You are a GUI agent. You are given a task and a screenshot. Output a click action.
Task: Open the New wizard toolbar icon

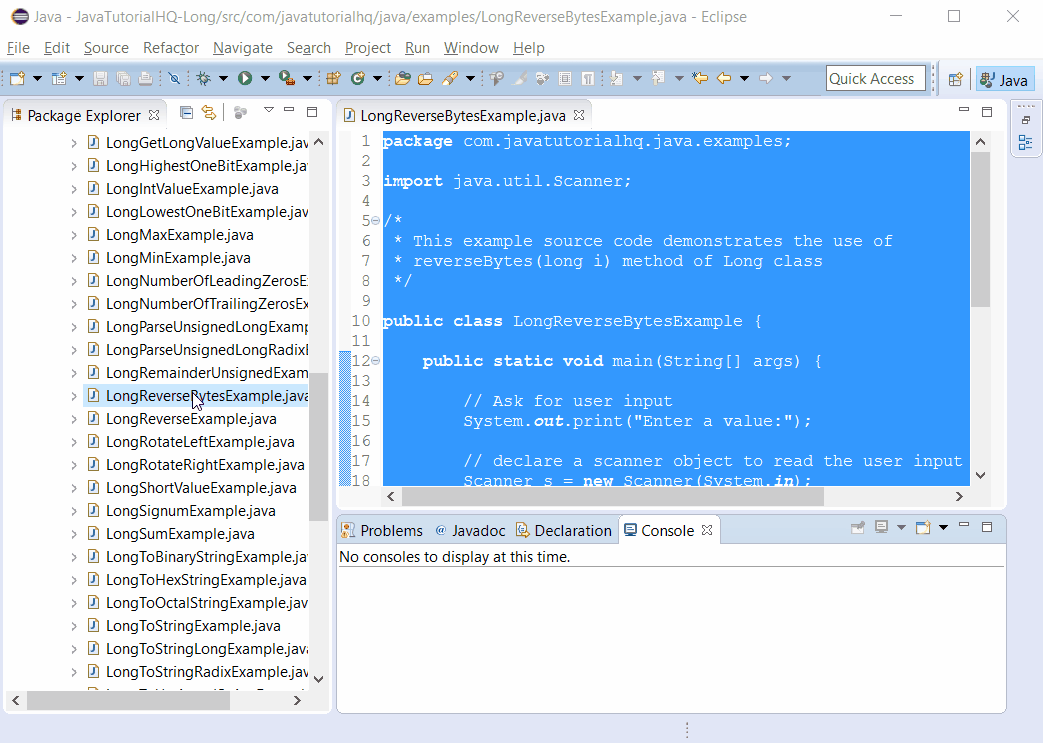tap(17, 78)
